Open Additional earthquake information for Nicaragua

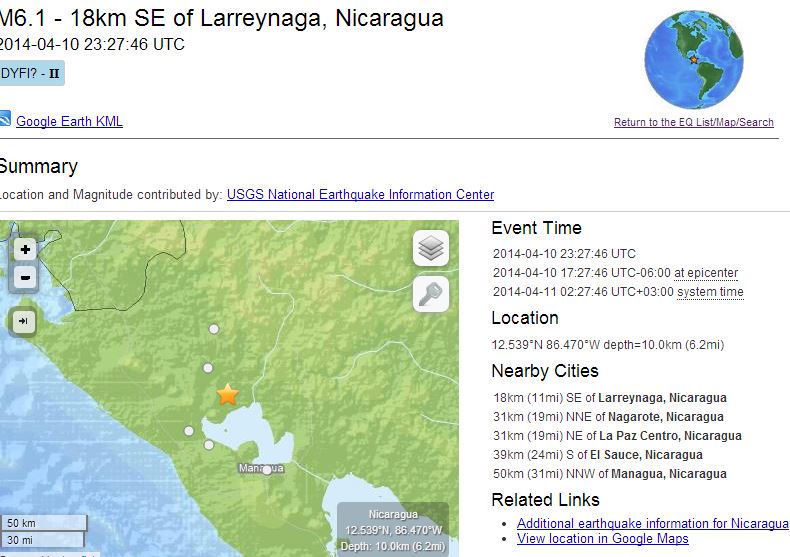[x=652, y=524]
